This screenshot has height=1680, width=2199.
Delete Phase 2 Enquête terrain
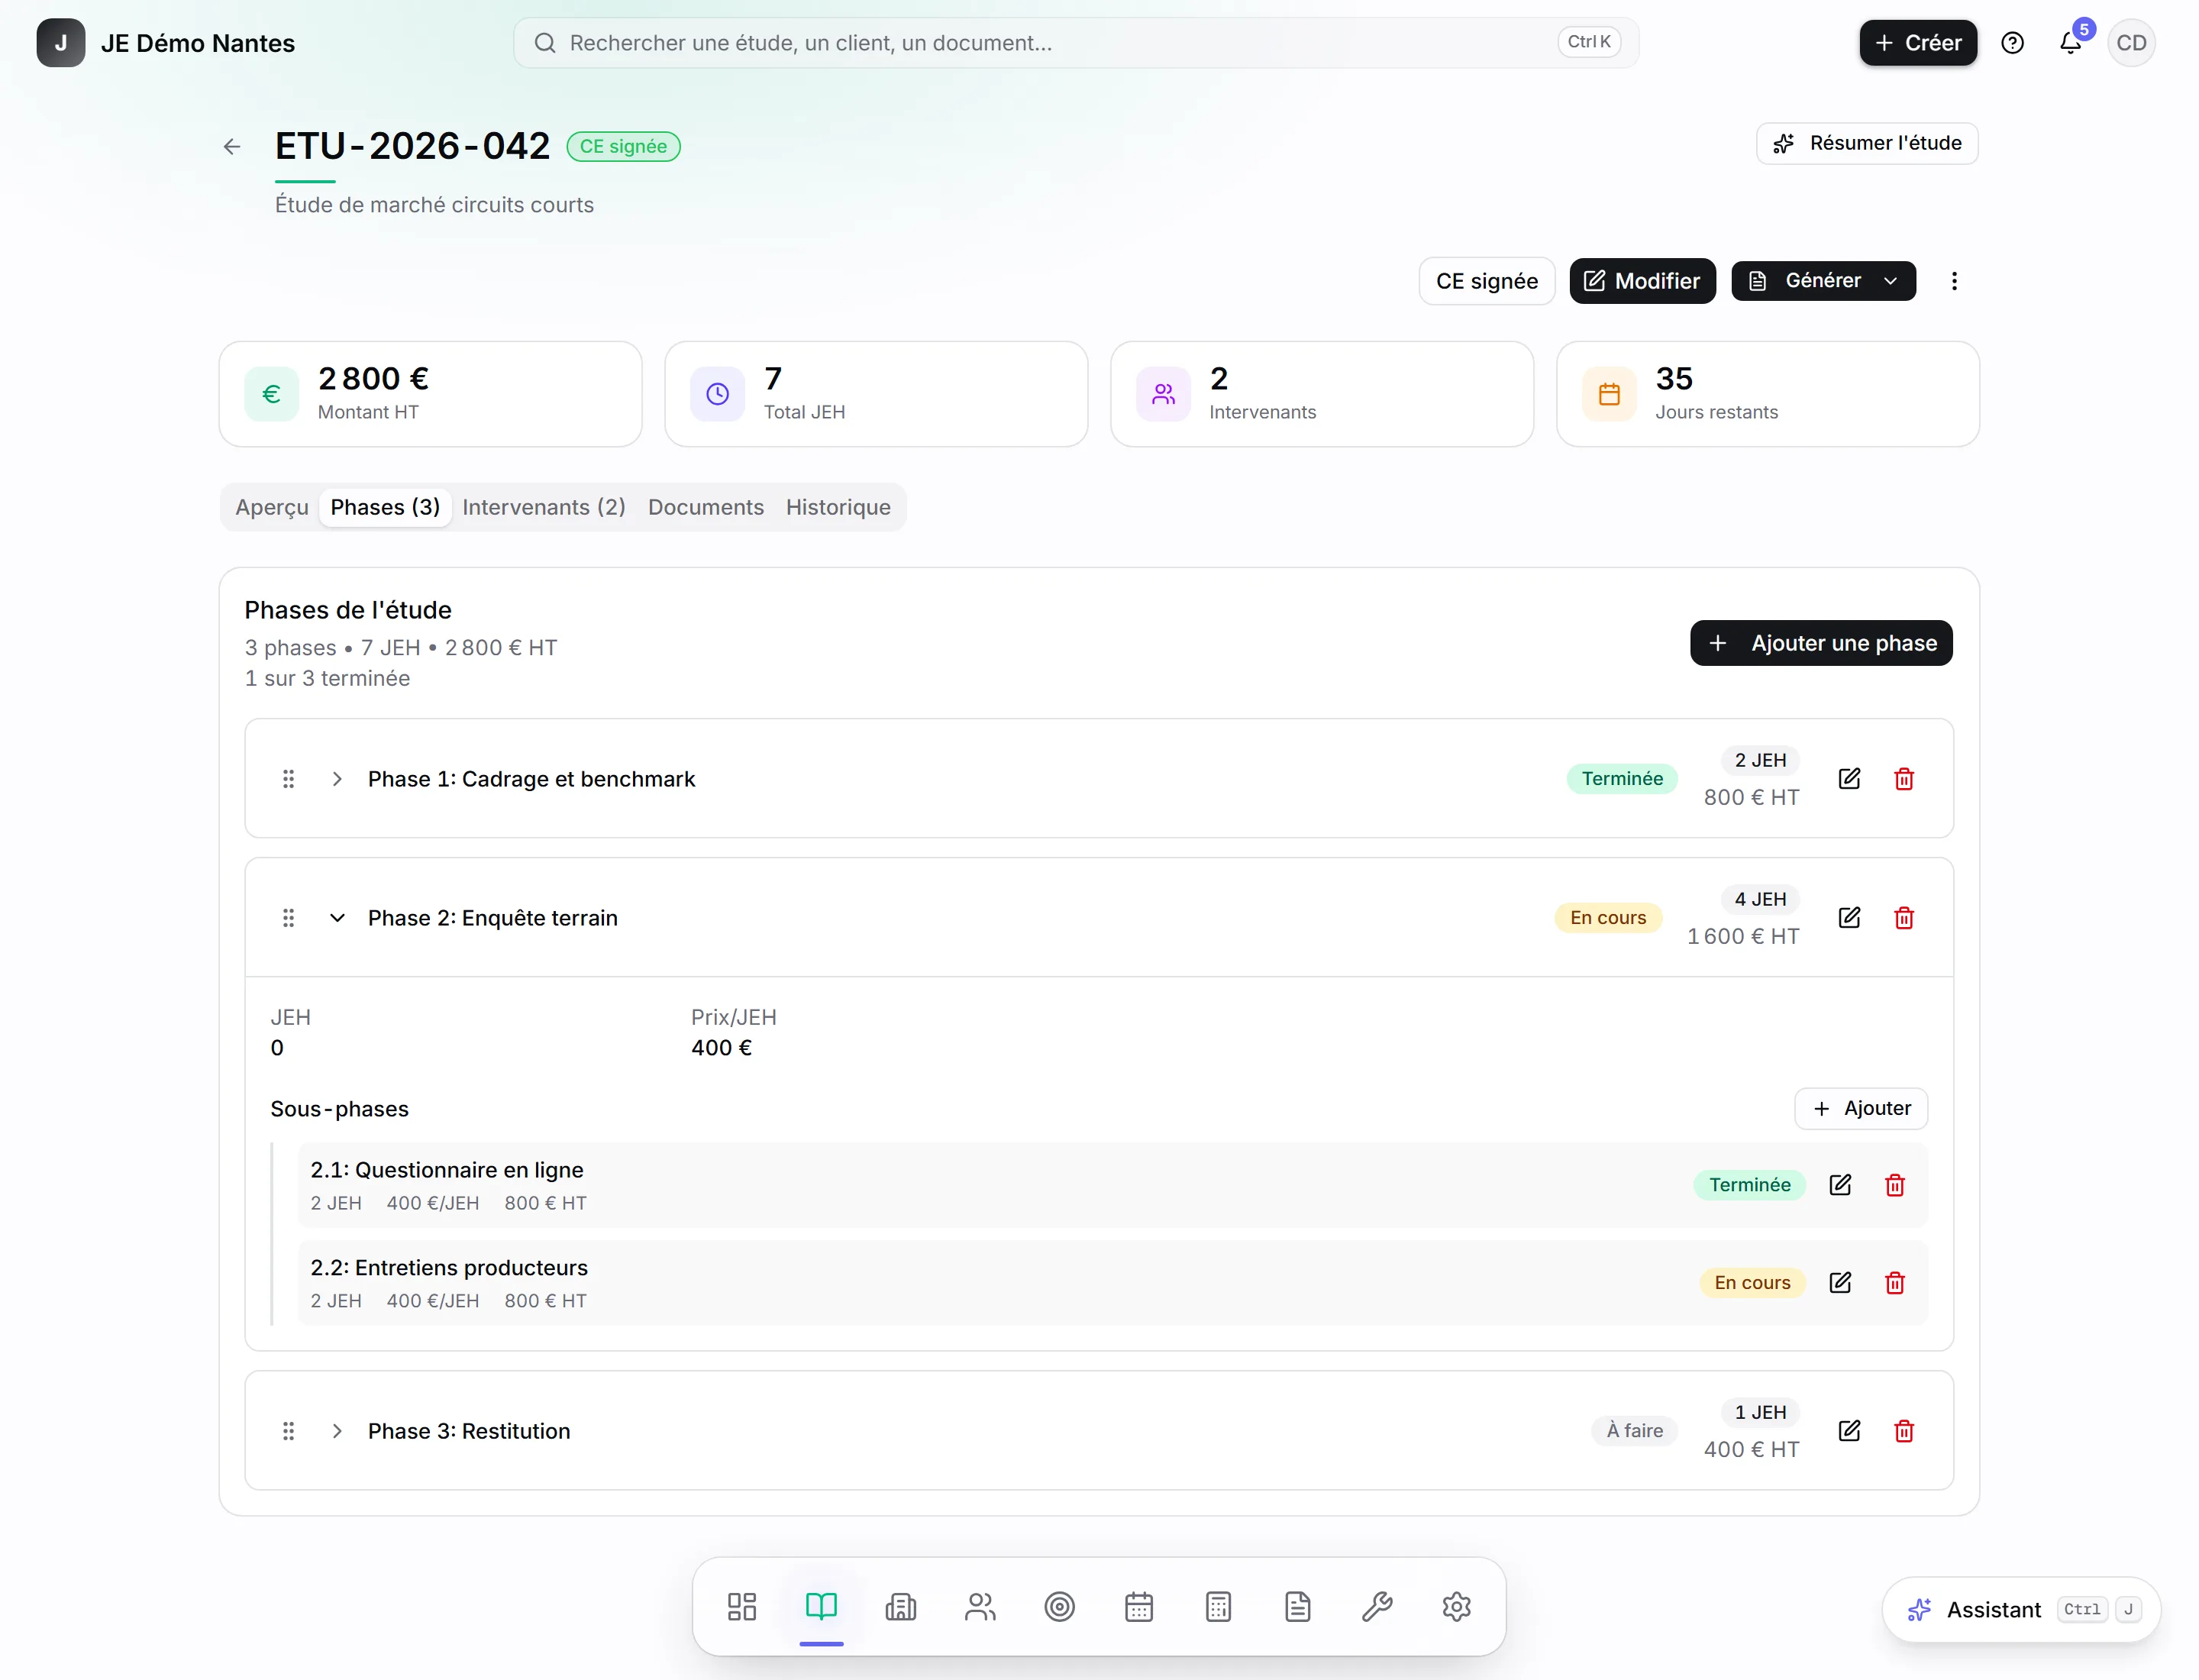[x=1904, y=918]
